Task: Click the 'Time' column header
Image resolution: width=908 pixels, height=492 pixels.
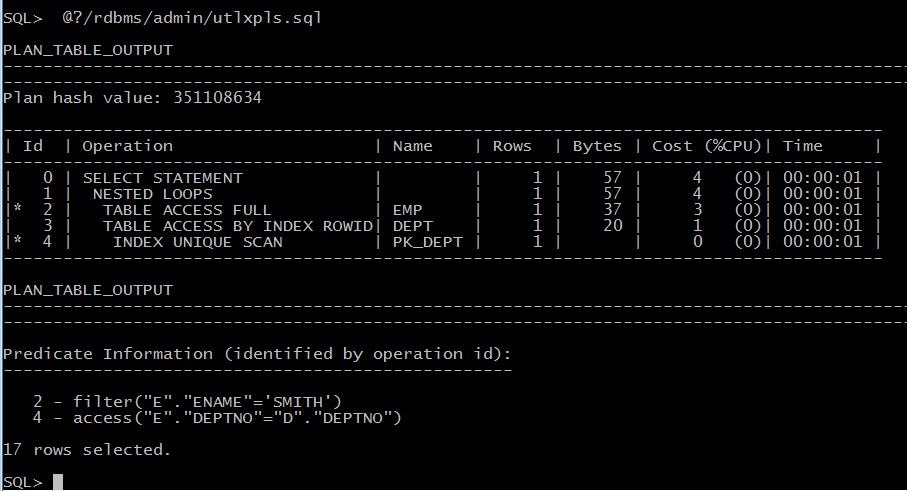Action: pos(803,146)
